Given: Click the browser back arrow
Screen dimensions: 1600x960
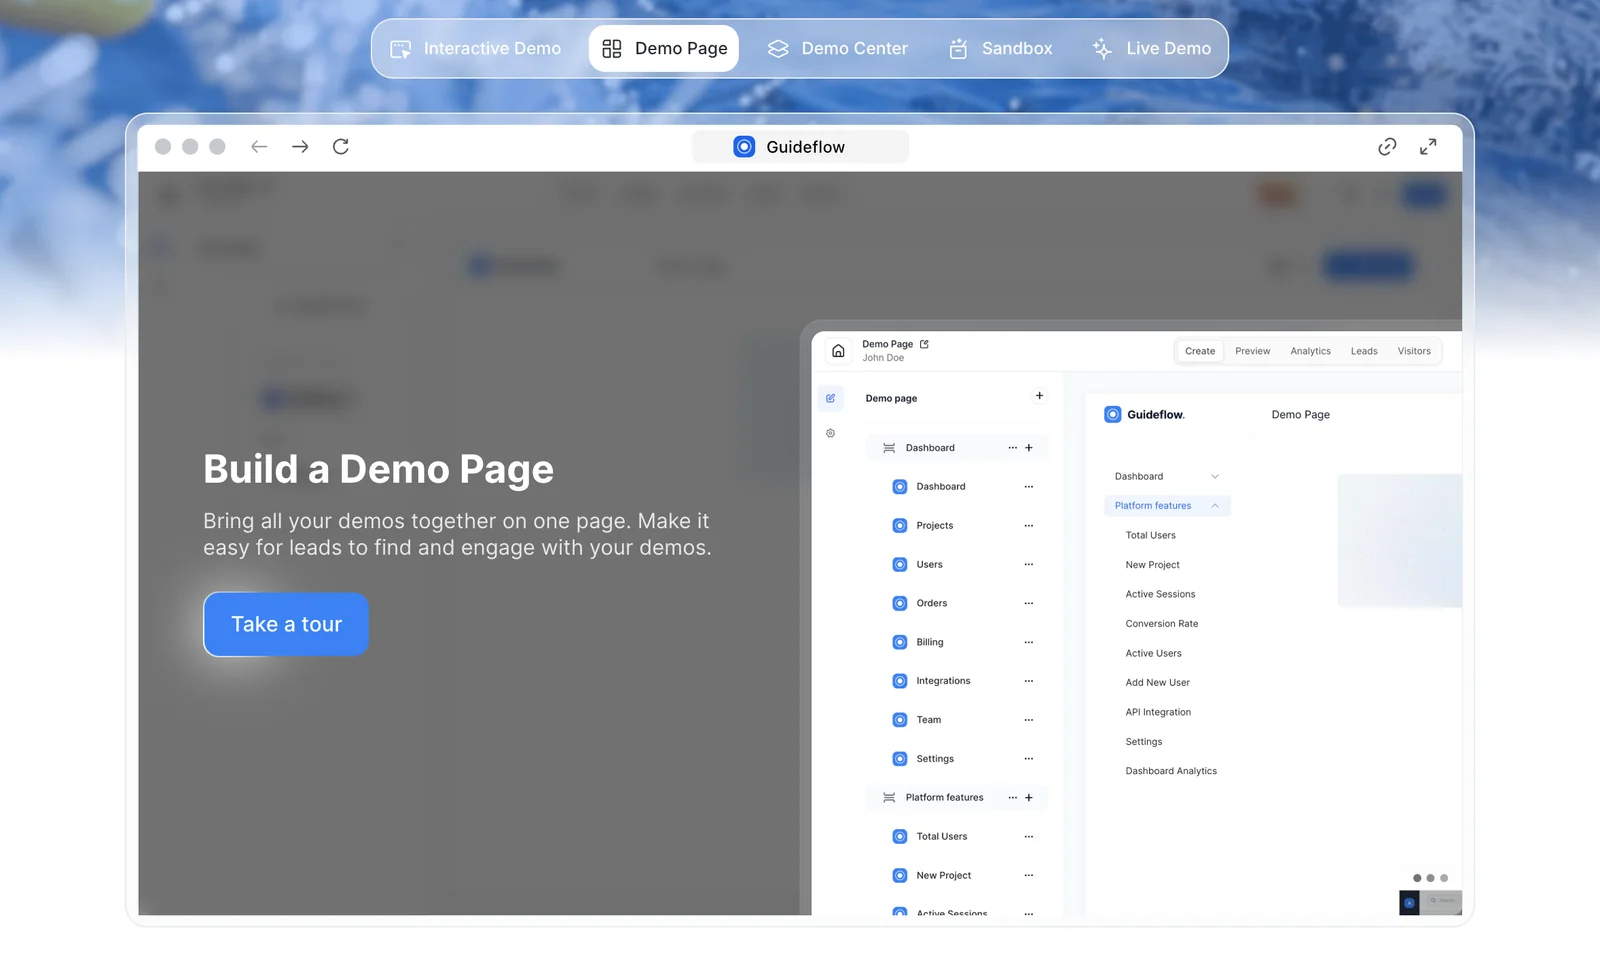Looking at the screenshot, I should tap(259, 147).
